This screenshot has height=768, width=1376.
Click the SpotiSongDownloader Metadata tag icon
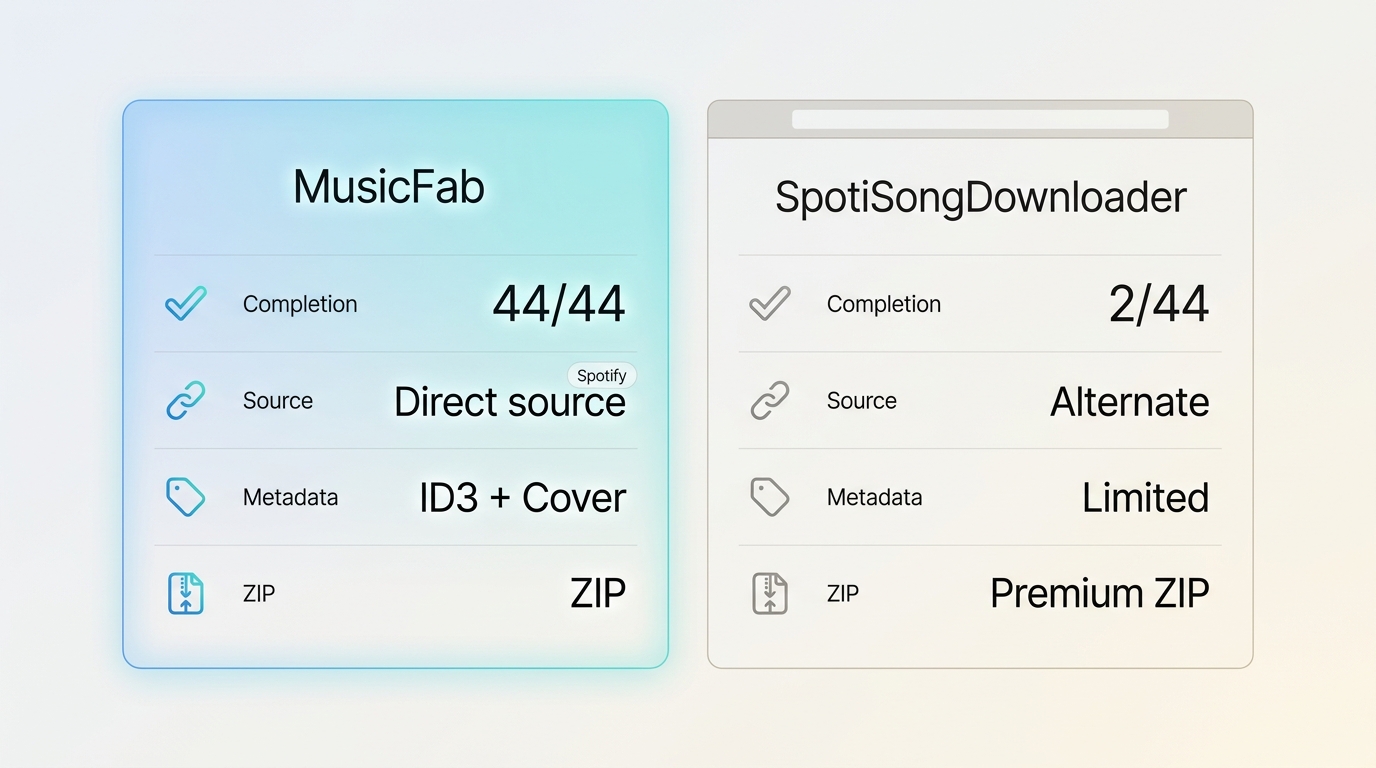[x=769, y=497]
